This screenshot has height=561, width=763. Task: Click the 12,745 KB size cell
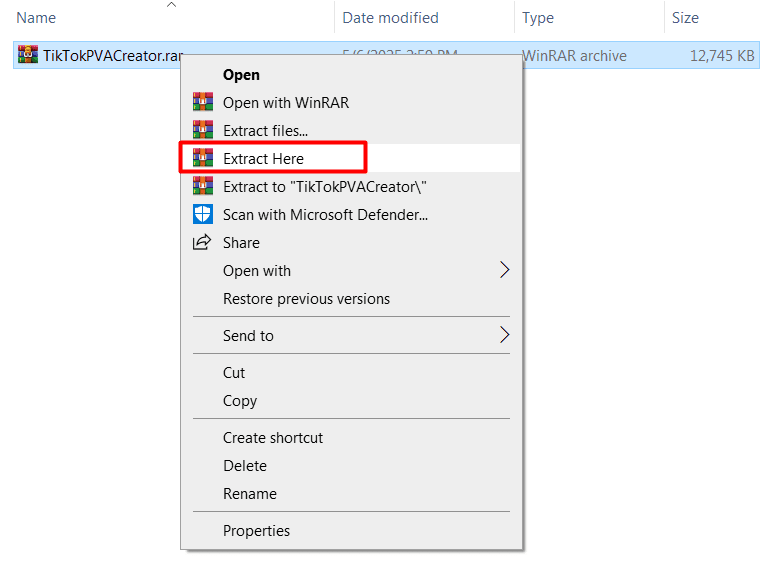point(722,55)
